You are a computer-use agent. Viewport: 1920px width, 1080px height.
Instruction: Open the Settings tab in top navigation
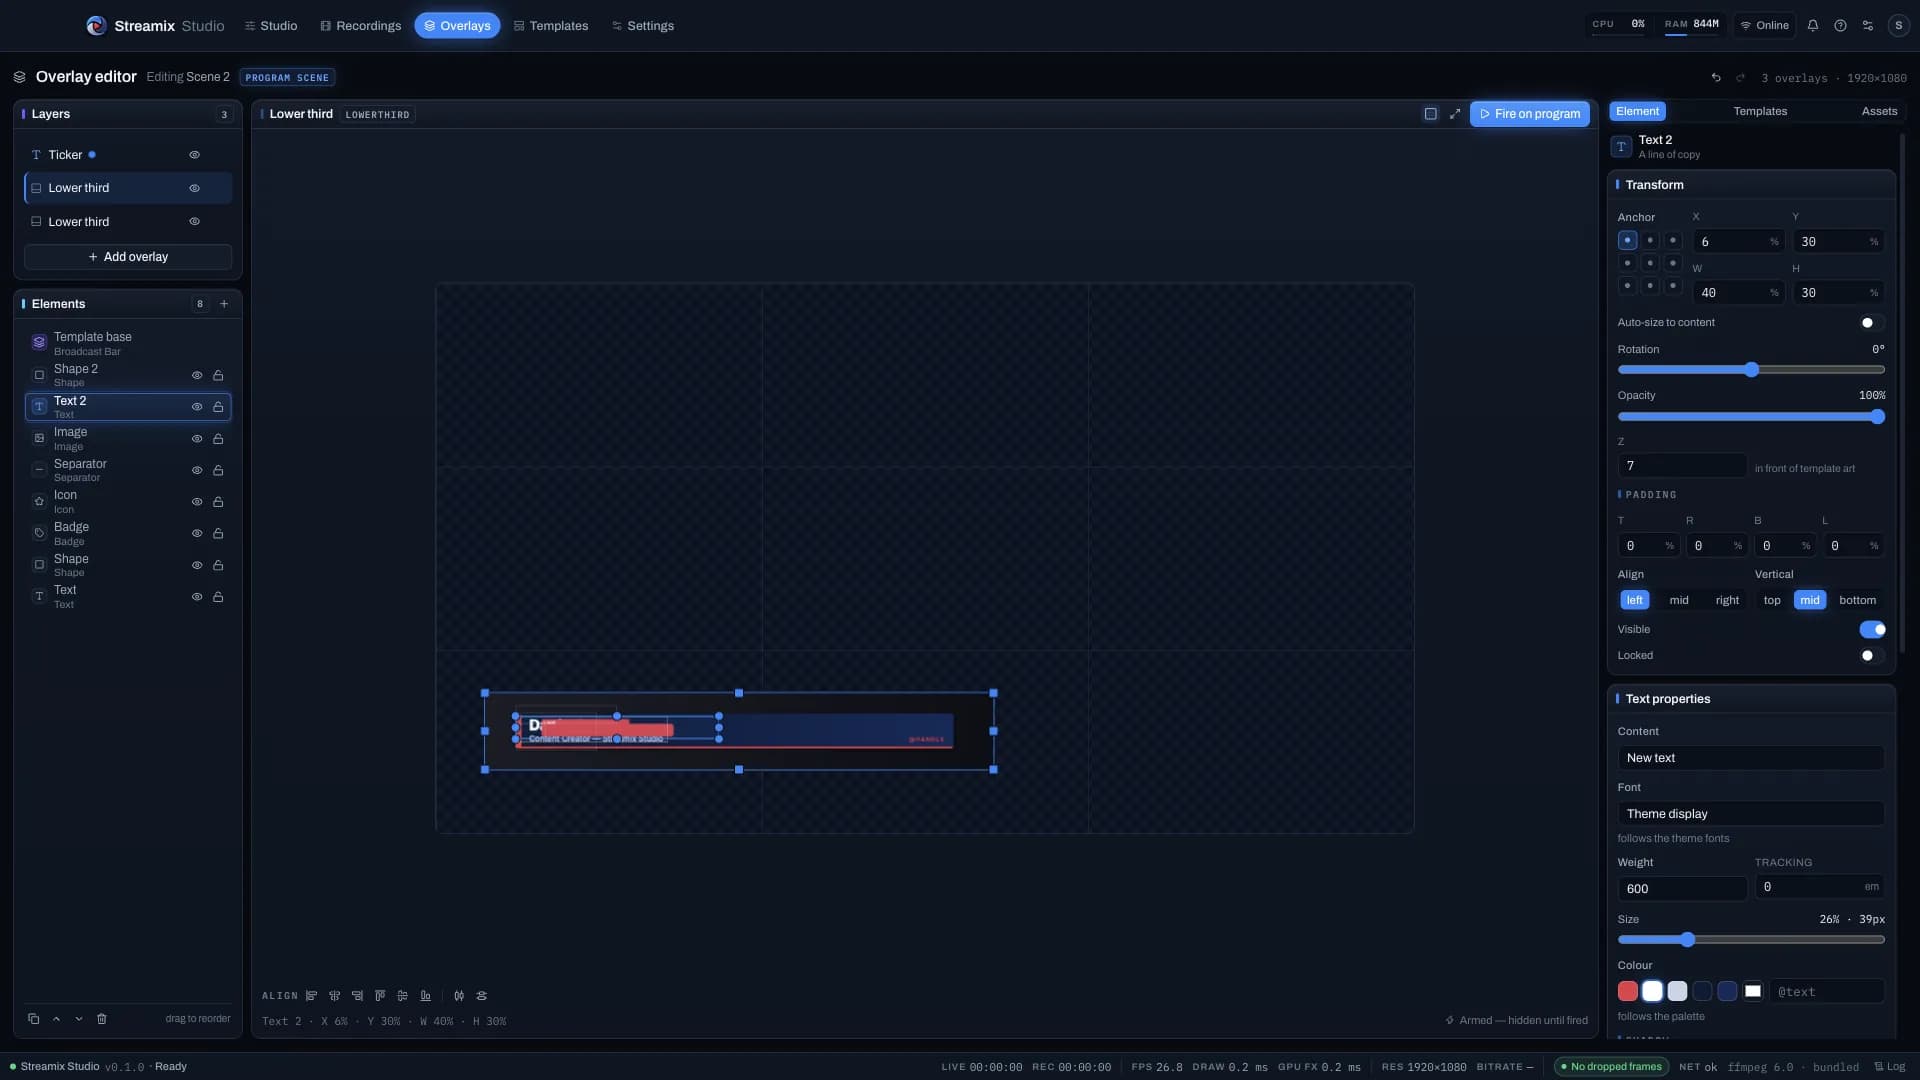643,26
